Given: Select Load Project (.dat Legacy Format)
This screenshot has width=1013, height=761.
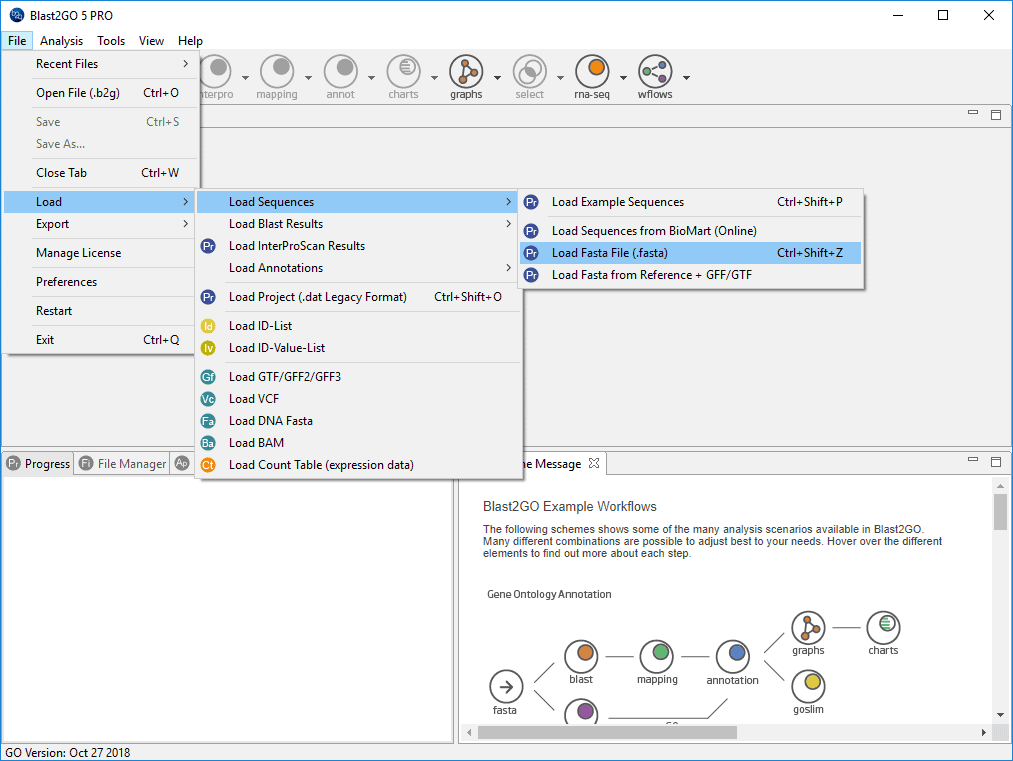Looking at the screenshot, I should coord(359,297).
